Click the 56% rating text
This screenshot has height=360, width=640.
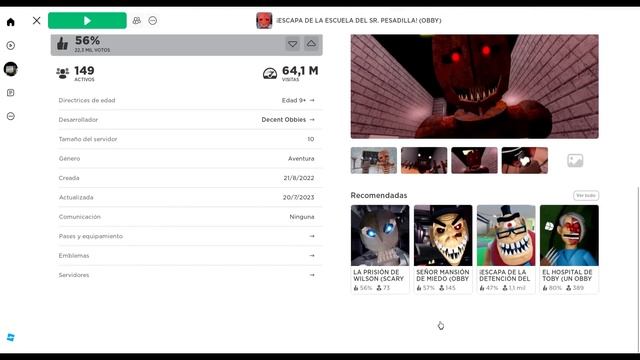87,41
